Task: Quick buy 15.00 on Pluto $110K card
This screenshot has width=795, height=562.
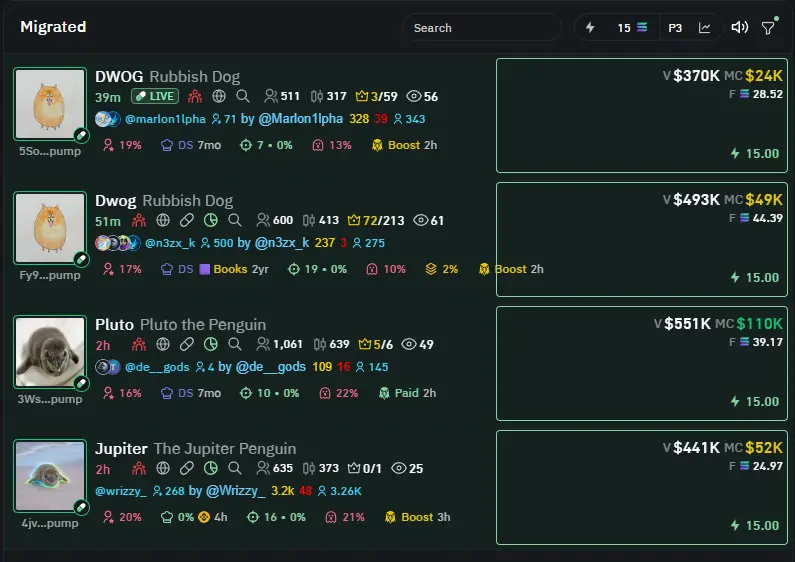Action: tap(755, 401)
